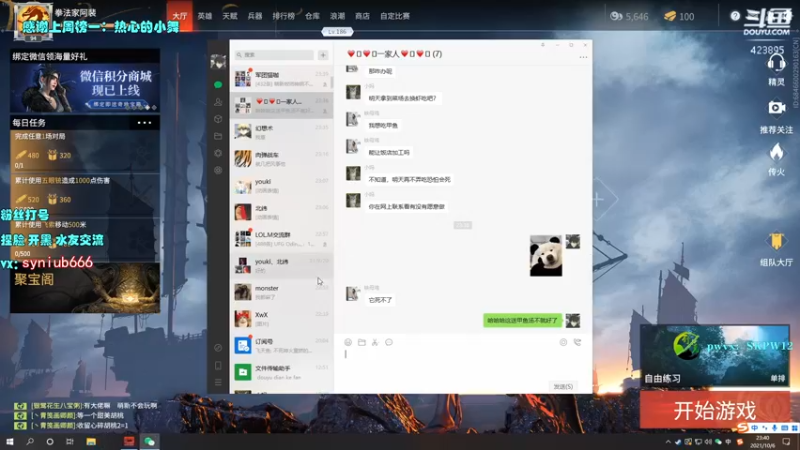Click send file folder icon in chat toolbar
The width and height of the screenshot is (800, 450).
(362, 342)
